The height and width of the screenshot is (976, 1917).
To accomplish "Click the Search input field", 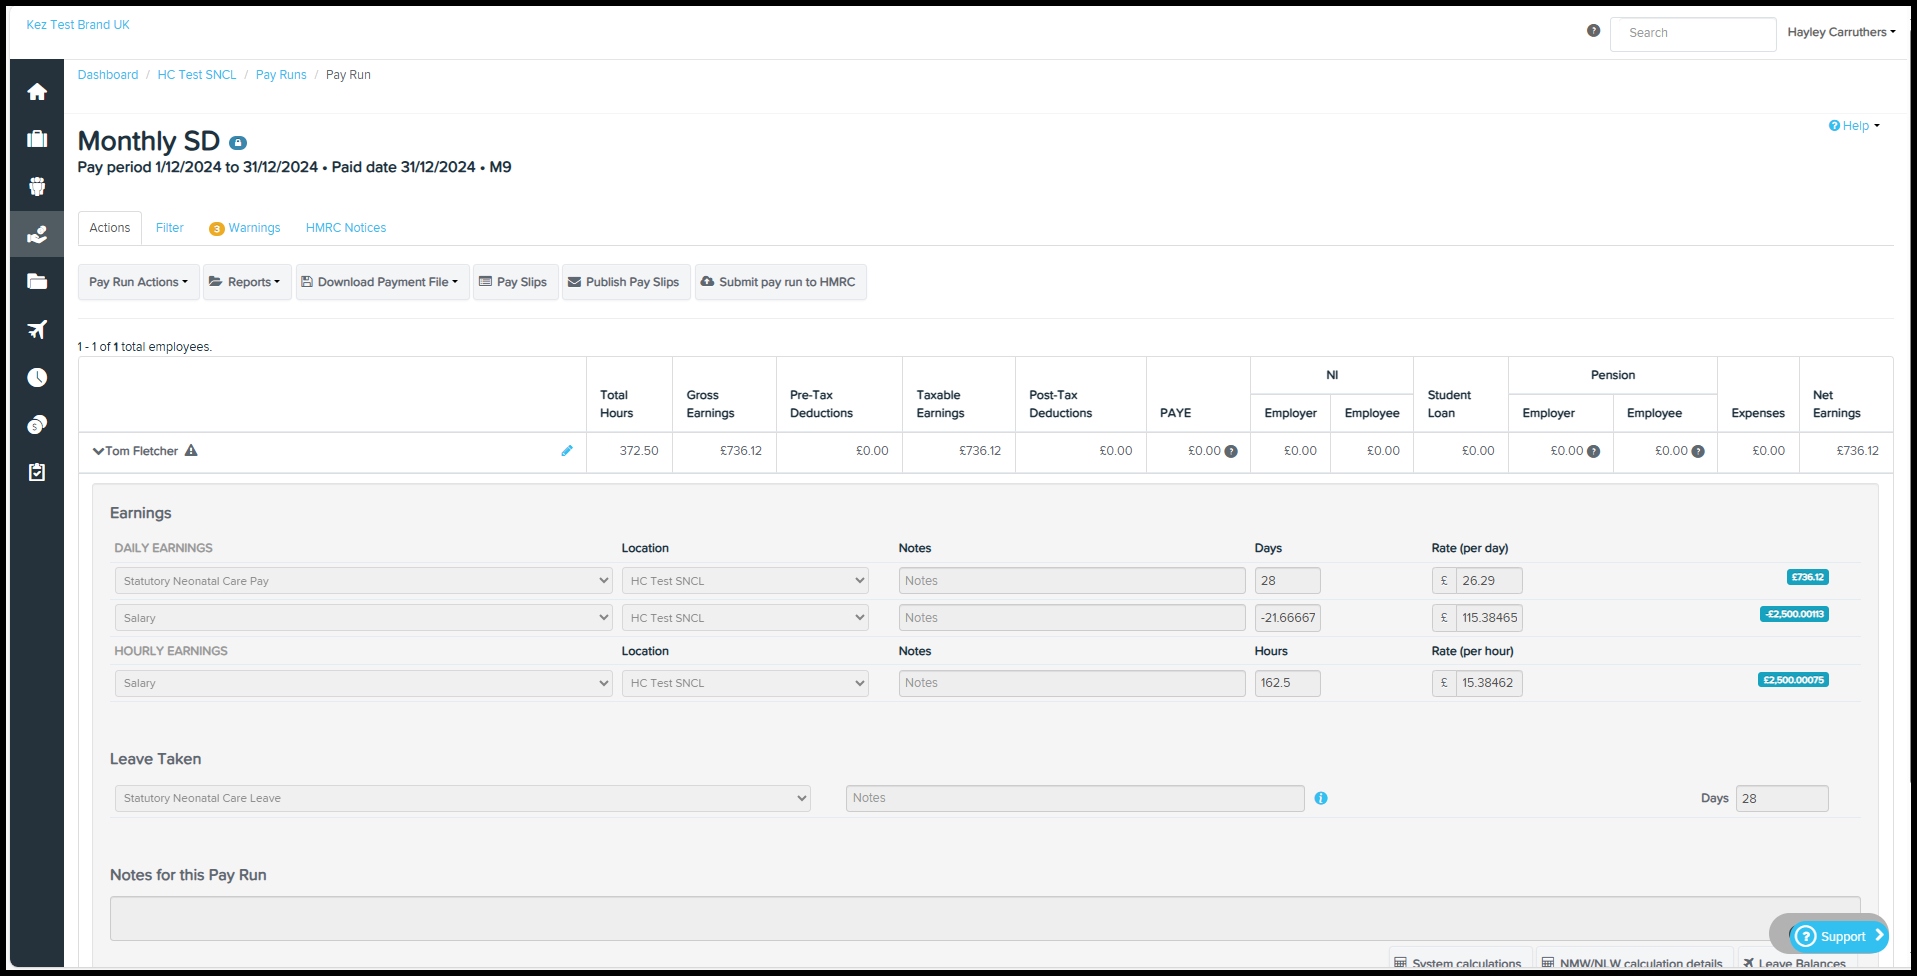I will point(1692,33).
